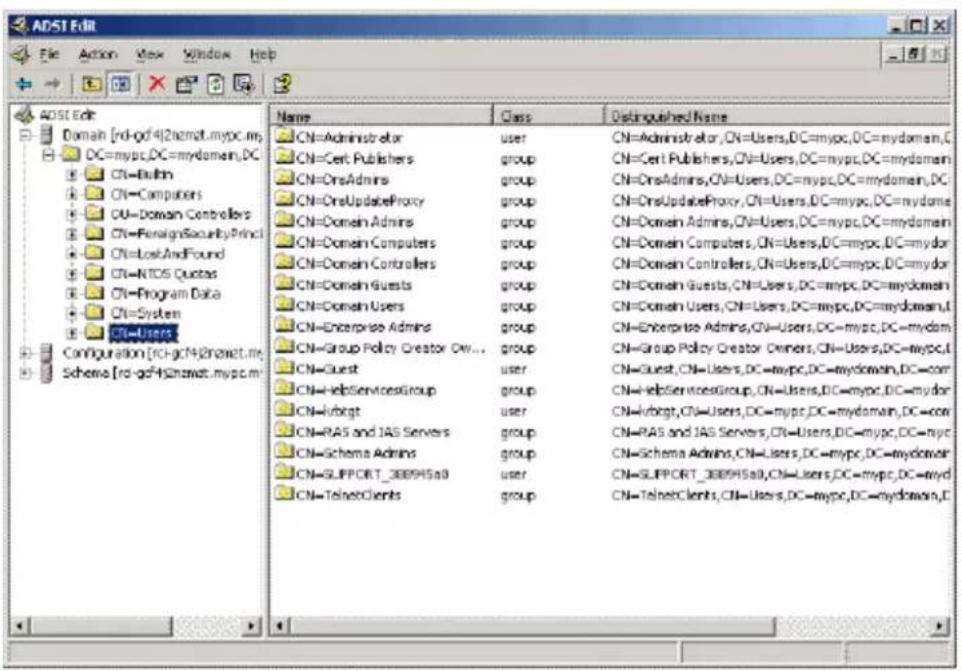Screen dimensions: 962x671
Task: Click the Up one level toolbar icon
Action: [x=91, y=83]
